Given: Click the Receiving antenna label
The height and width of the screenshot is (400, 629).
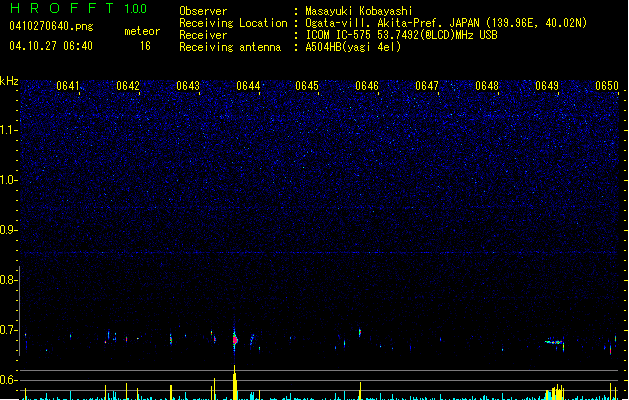Looking at the screenshot, I should pos(230,47).
